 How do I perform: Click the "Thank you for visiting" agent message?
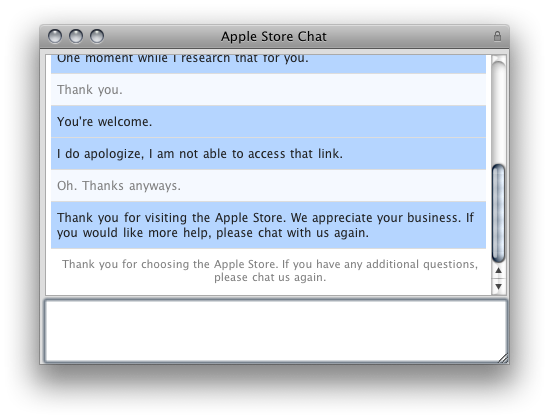268,225
